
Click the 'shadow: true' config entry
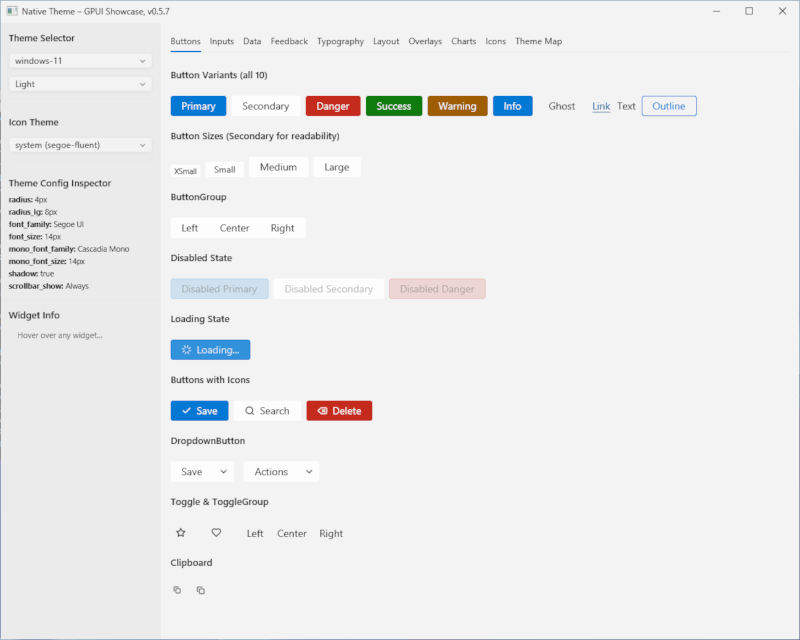pyautogui.click(x=31, y=274)
